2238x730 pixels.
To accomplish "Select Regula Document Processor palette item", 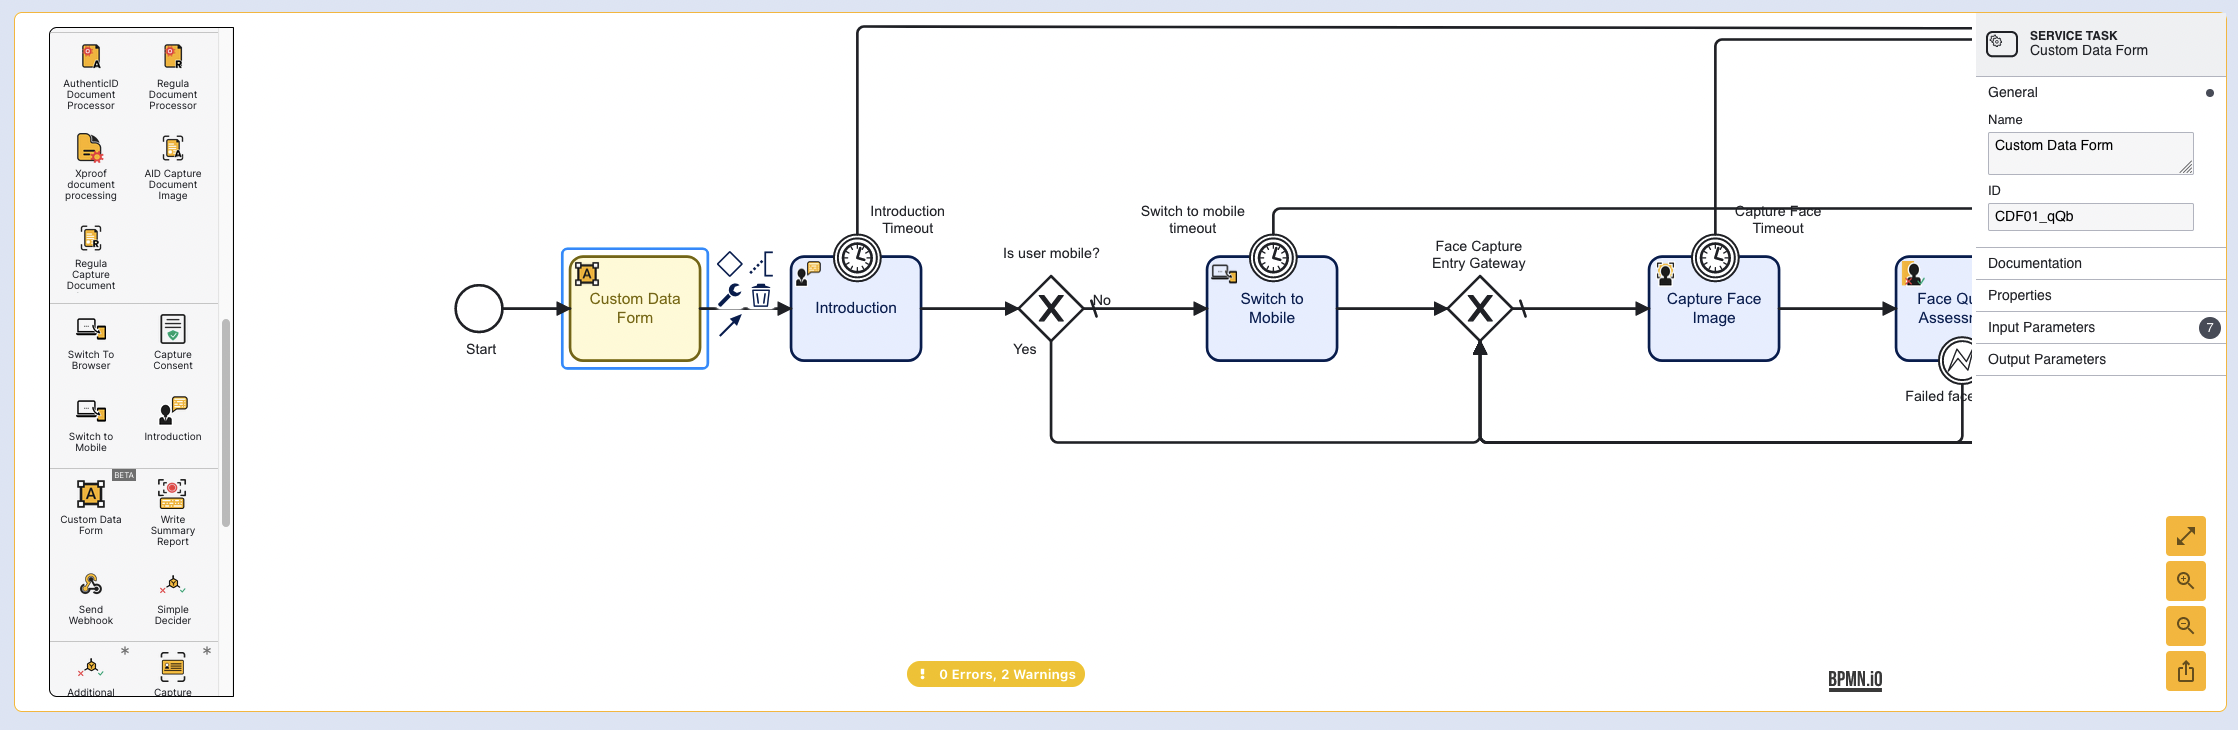I will pyautogui.click(x=173, y=76).
